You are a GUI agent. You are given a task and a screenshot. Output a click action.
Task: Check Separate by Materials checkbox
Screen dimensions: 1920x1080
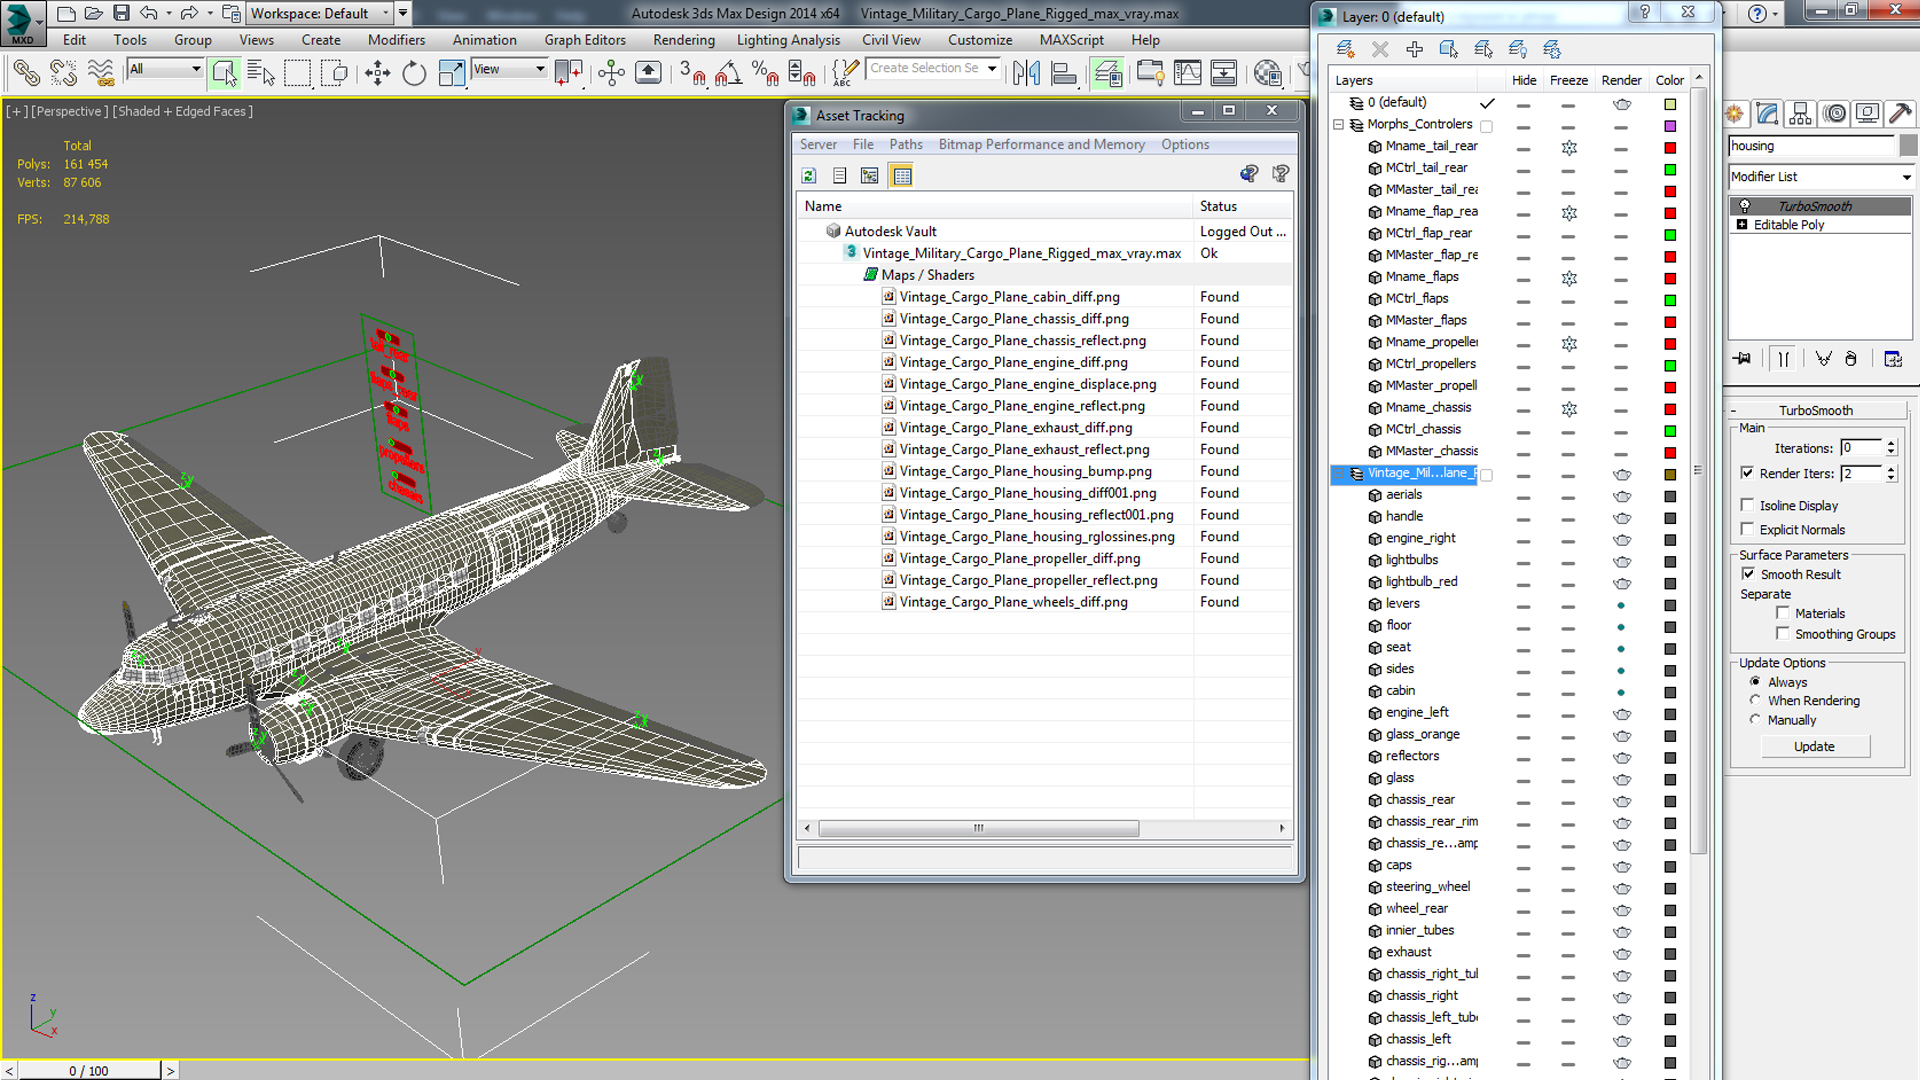click(x=1782, y=613)
